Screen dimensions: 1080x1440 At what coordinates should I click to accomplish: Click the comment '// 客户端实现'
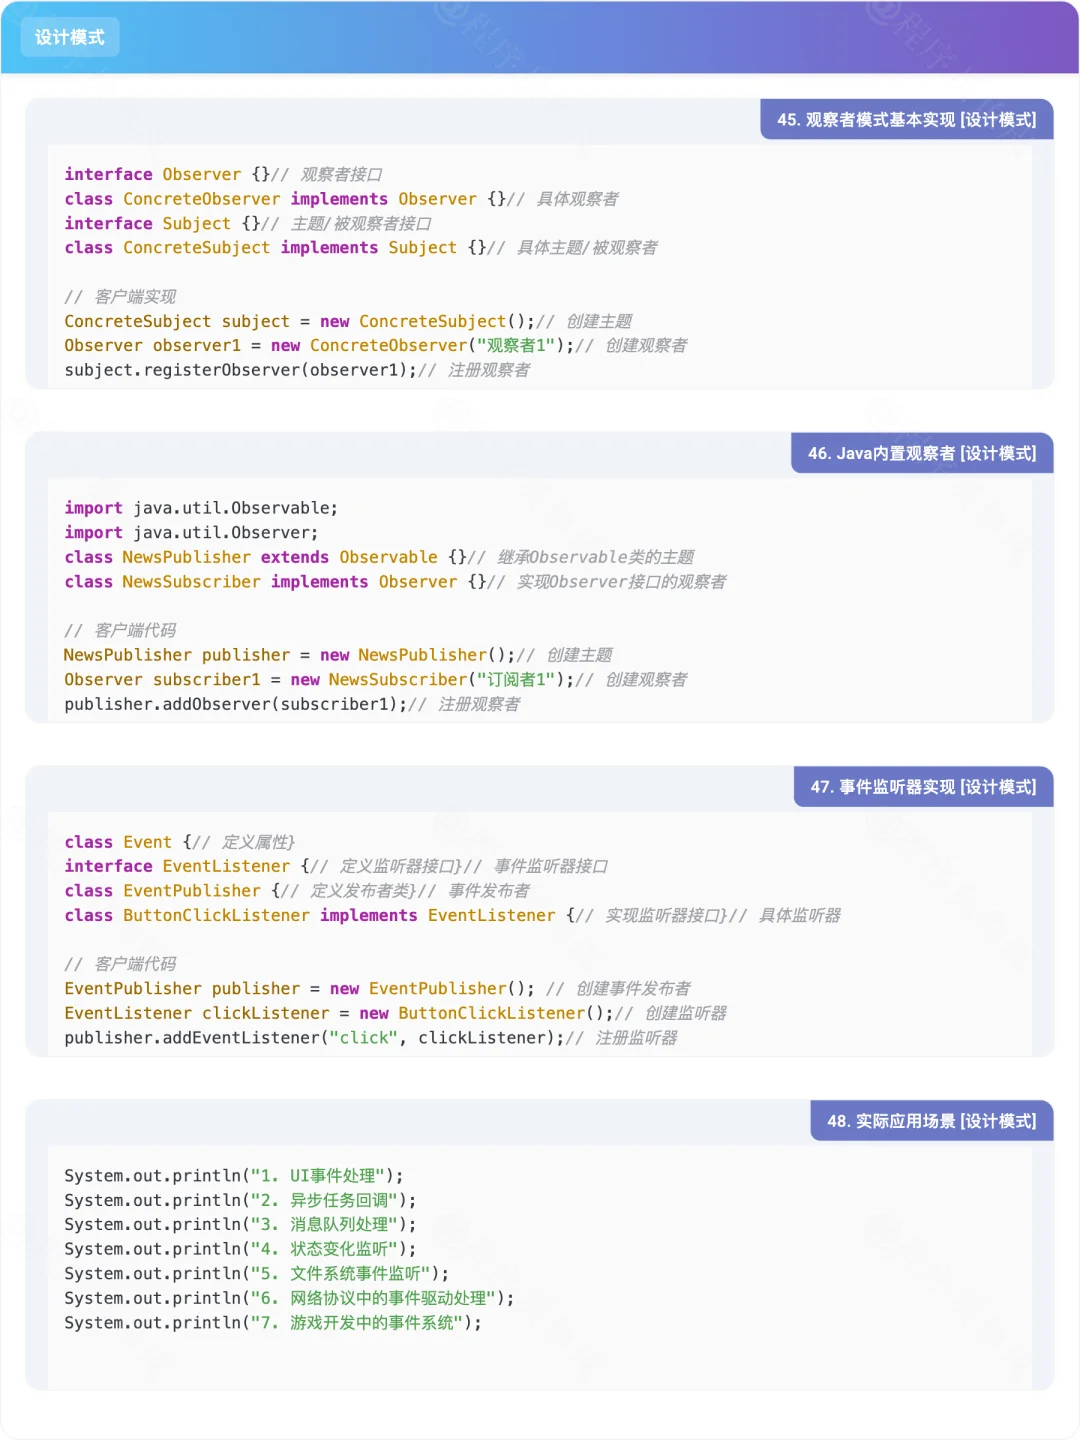[120, 296]
